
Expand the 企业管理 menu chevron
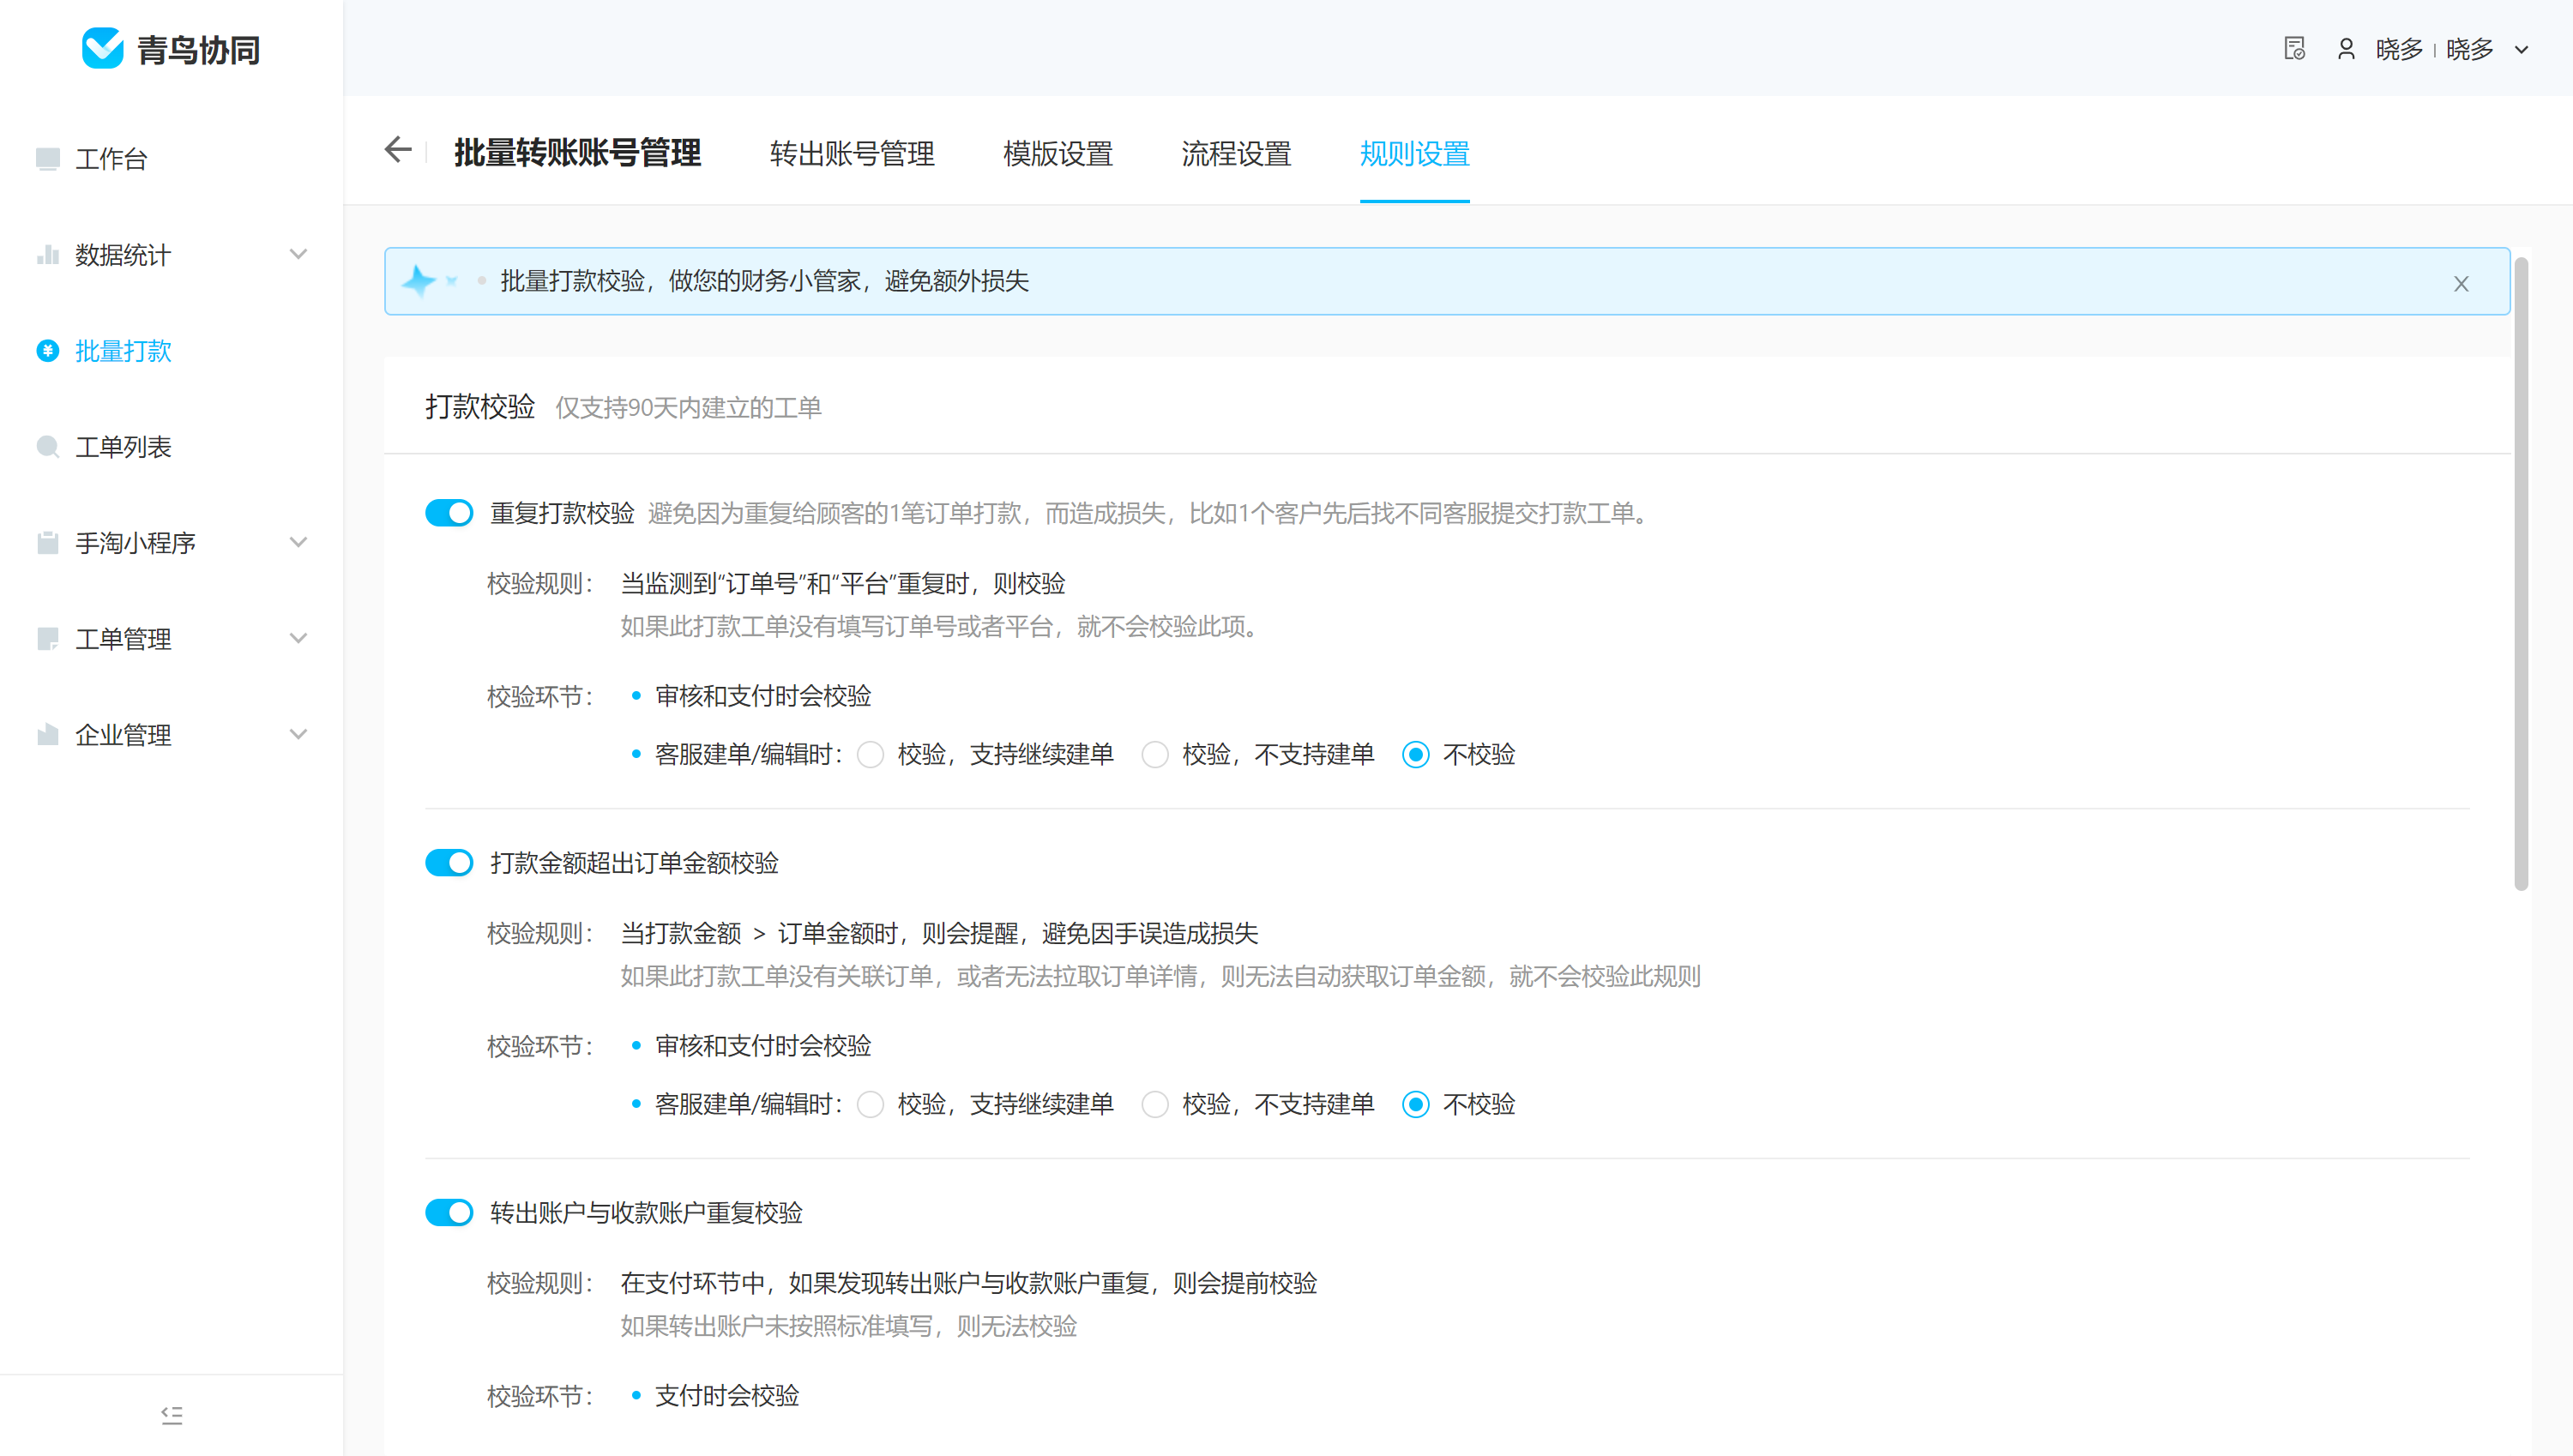coord(298,734)
